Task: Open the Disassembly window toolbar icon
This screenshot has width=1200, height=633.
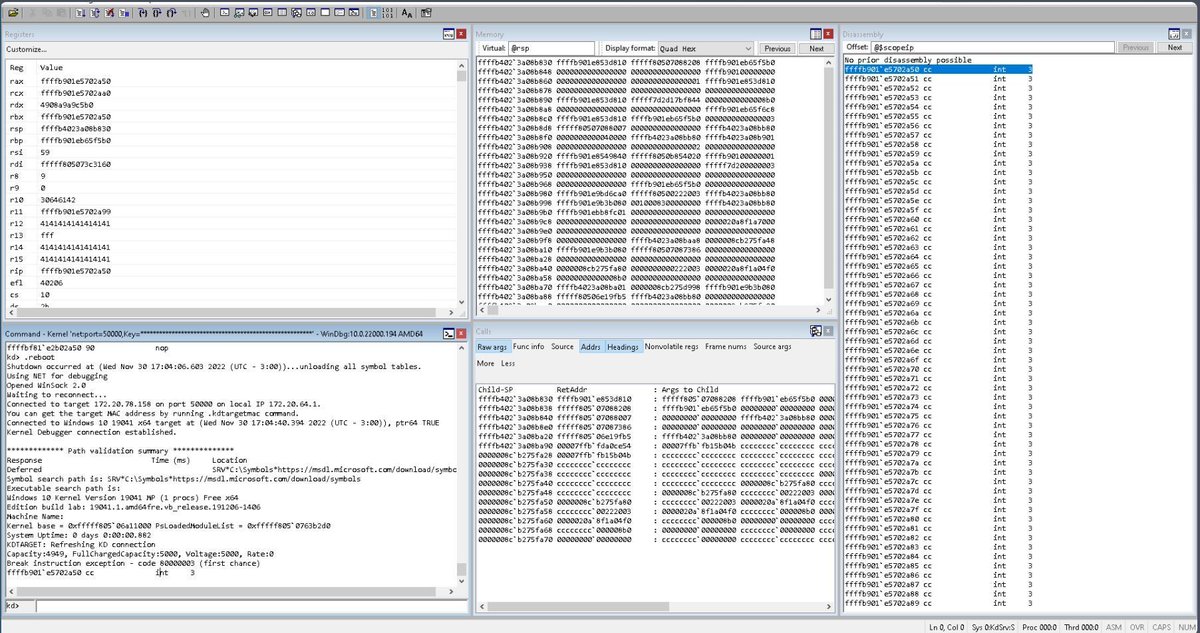Action: (310, 12)
